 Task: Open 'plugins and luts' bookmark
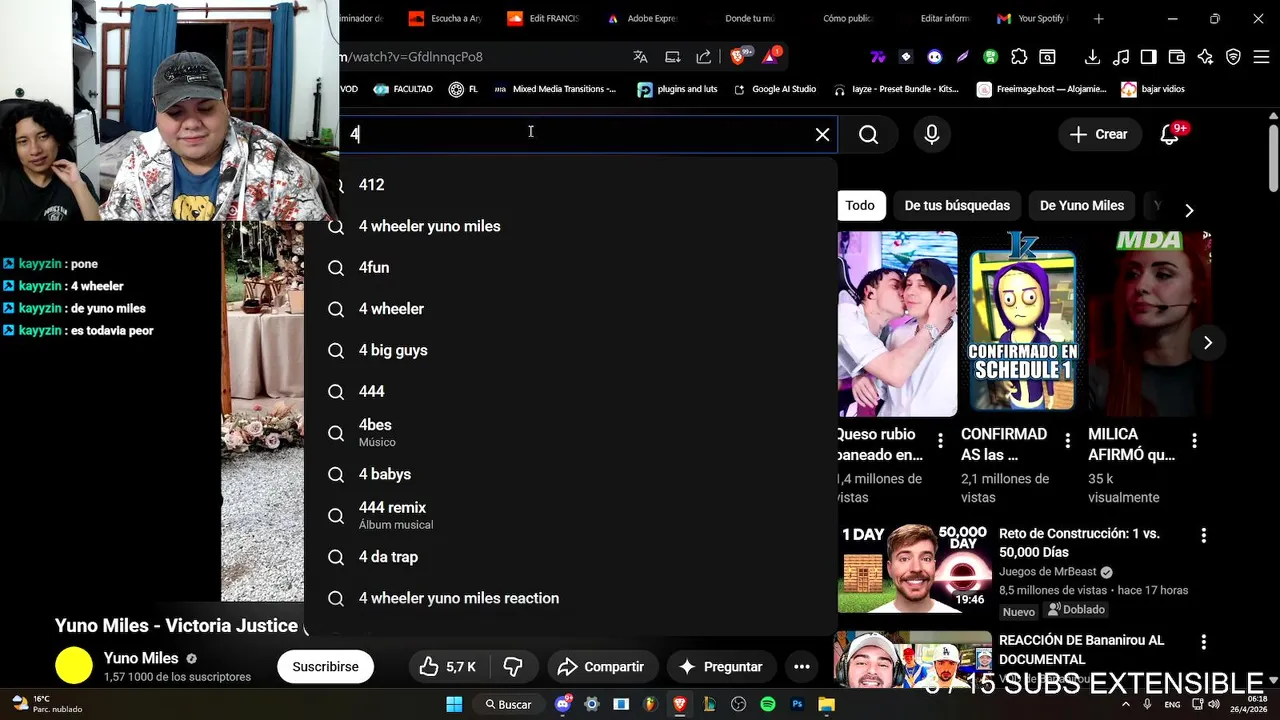coord(678,89)
